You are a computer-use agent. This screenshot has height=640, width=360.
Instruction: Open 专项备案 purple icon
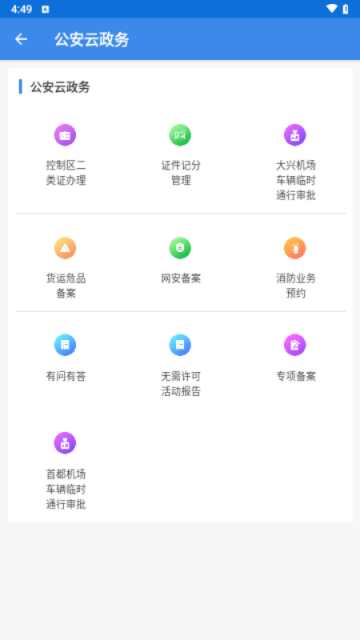[295, 345]
